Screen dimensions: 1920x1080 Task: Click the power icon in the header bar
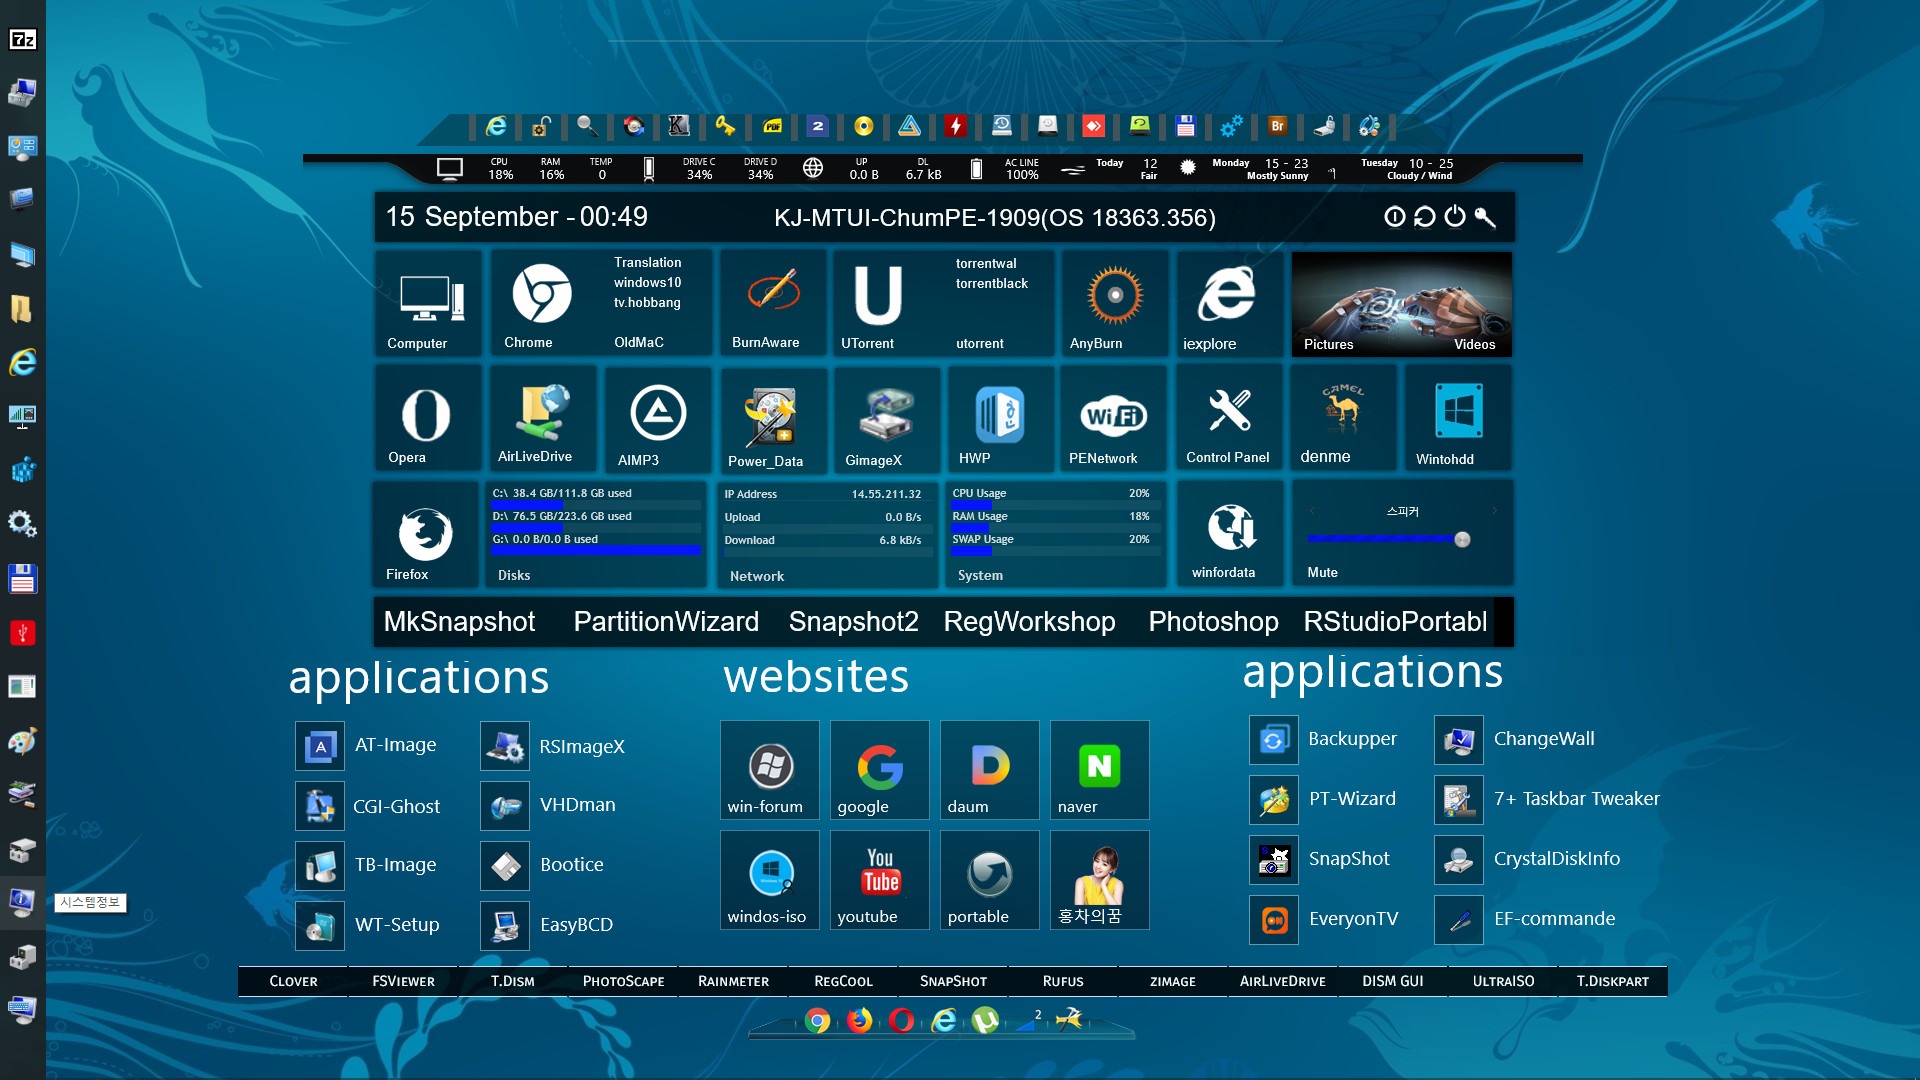pyautogui.click(x=1455, y=217)
